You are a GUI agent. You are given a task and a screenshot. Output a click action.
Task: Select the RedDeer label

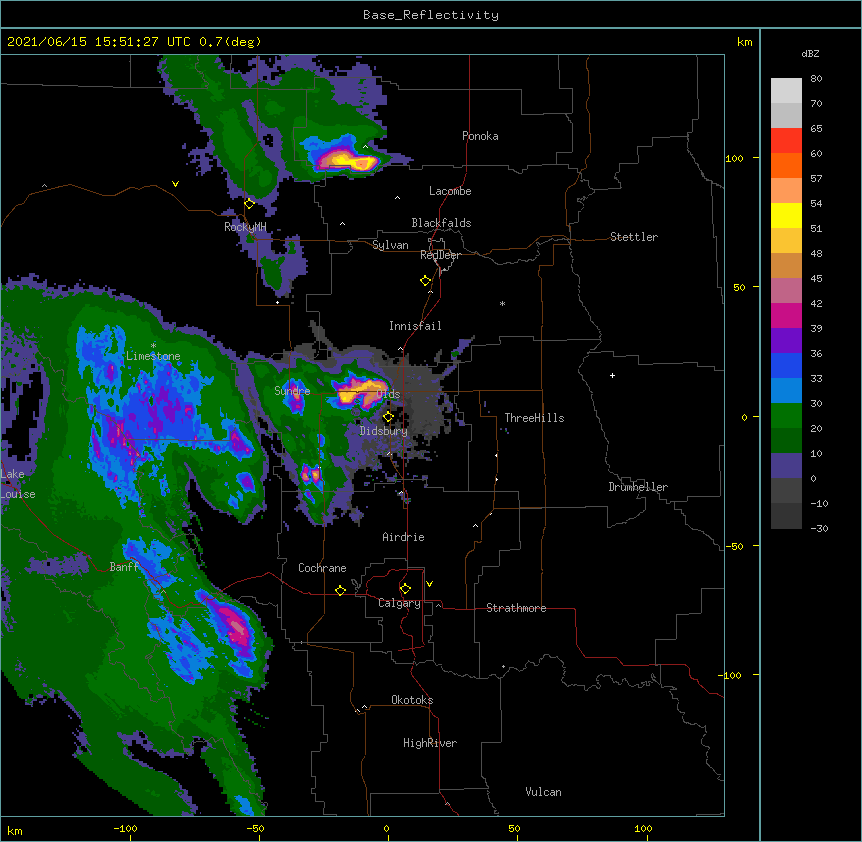tap(440, 255)
